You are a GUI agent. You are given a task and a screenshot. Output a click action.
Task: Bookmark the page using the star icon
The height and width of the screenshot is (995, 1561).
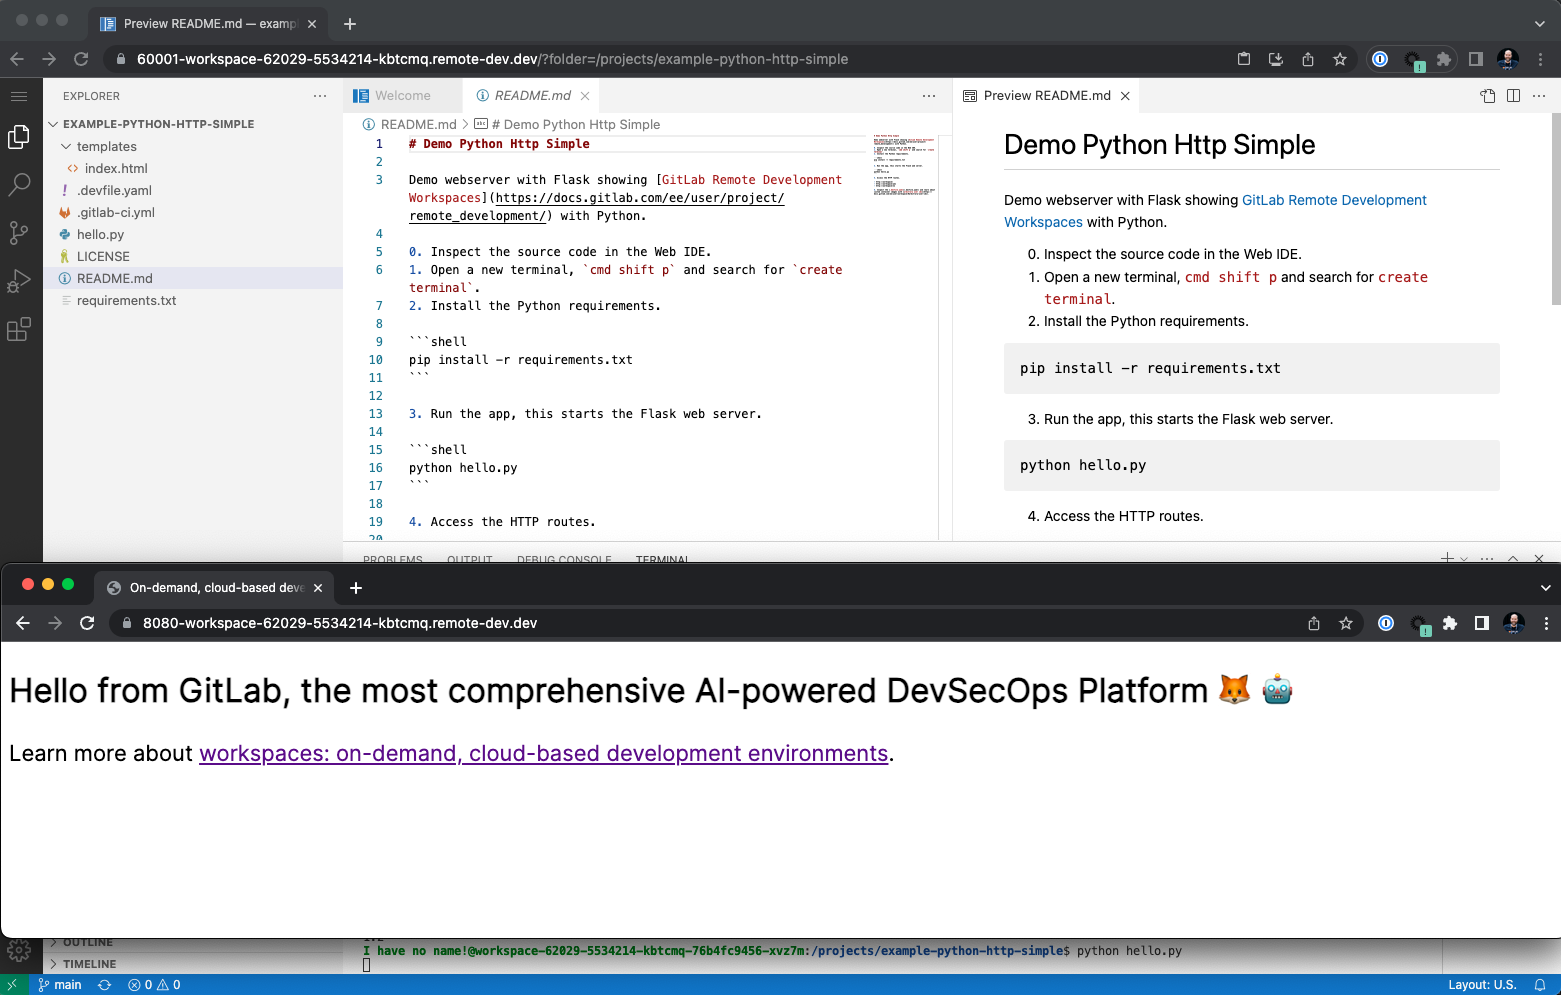(1340, 59)
